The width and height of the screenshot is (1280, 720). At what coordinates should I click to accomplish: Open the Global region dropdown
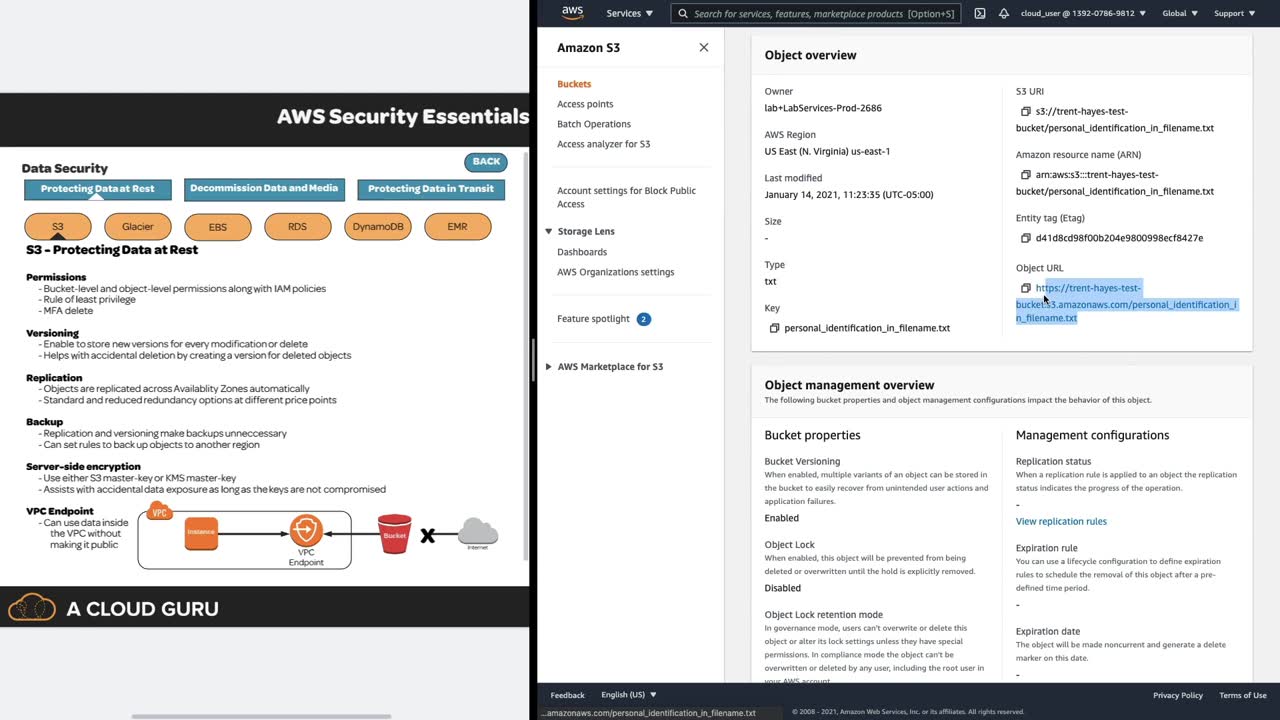click(x=1180, y=13)
